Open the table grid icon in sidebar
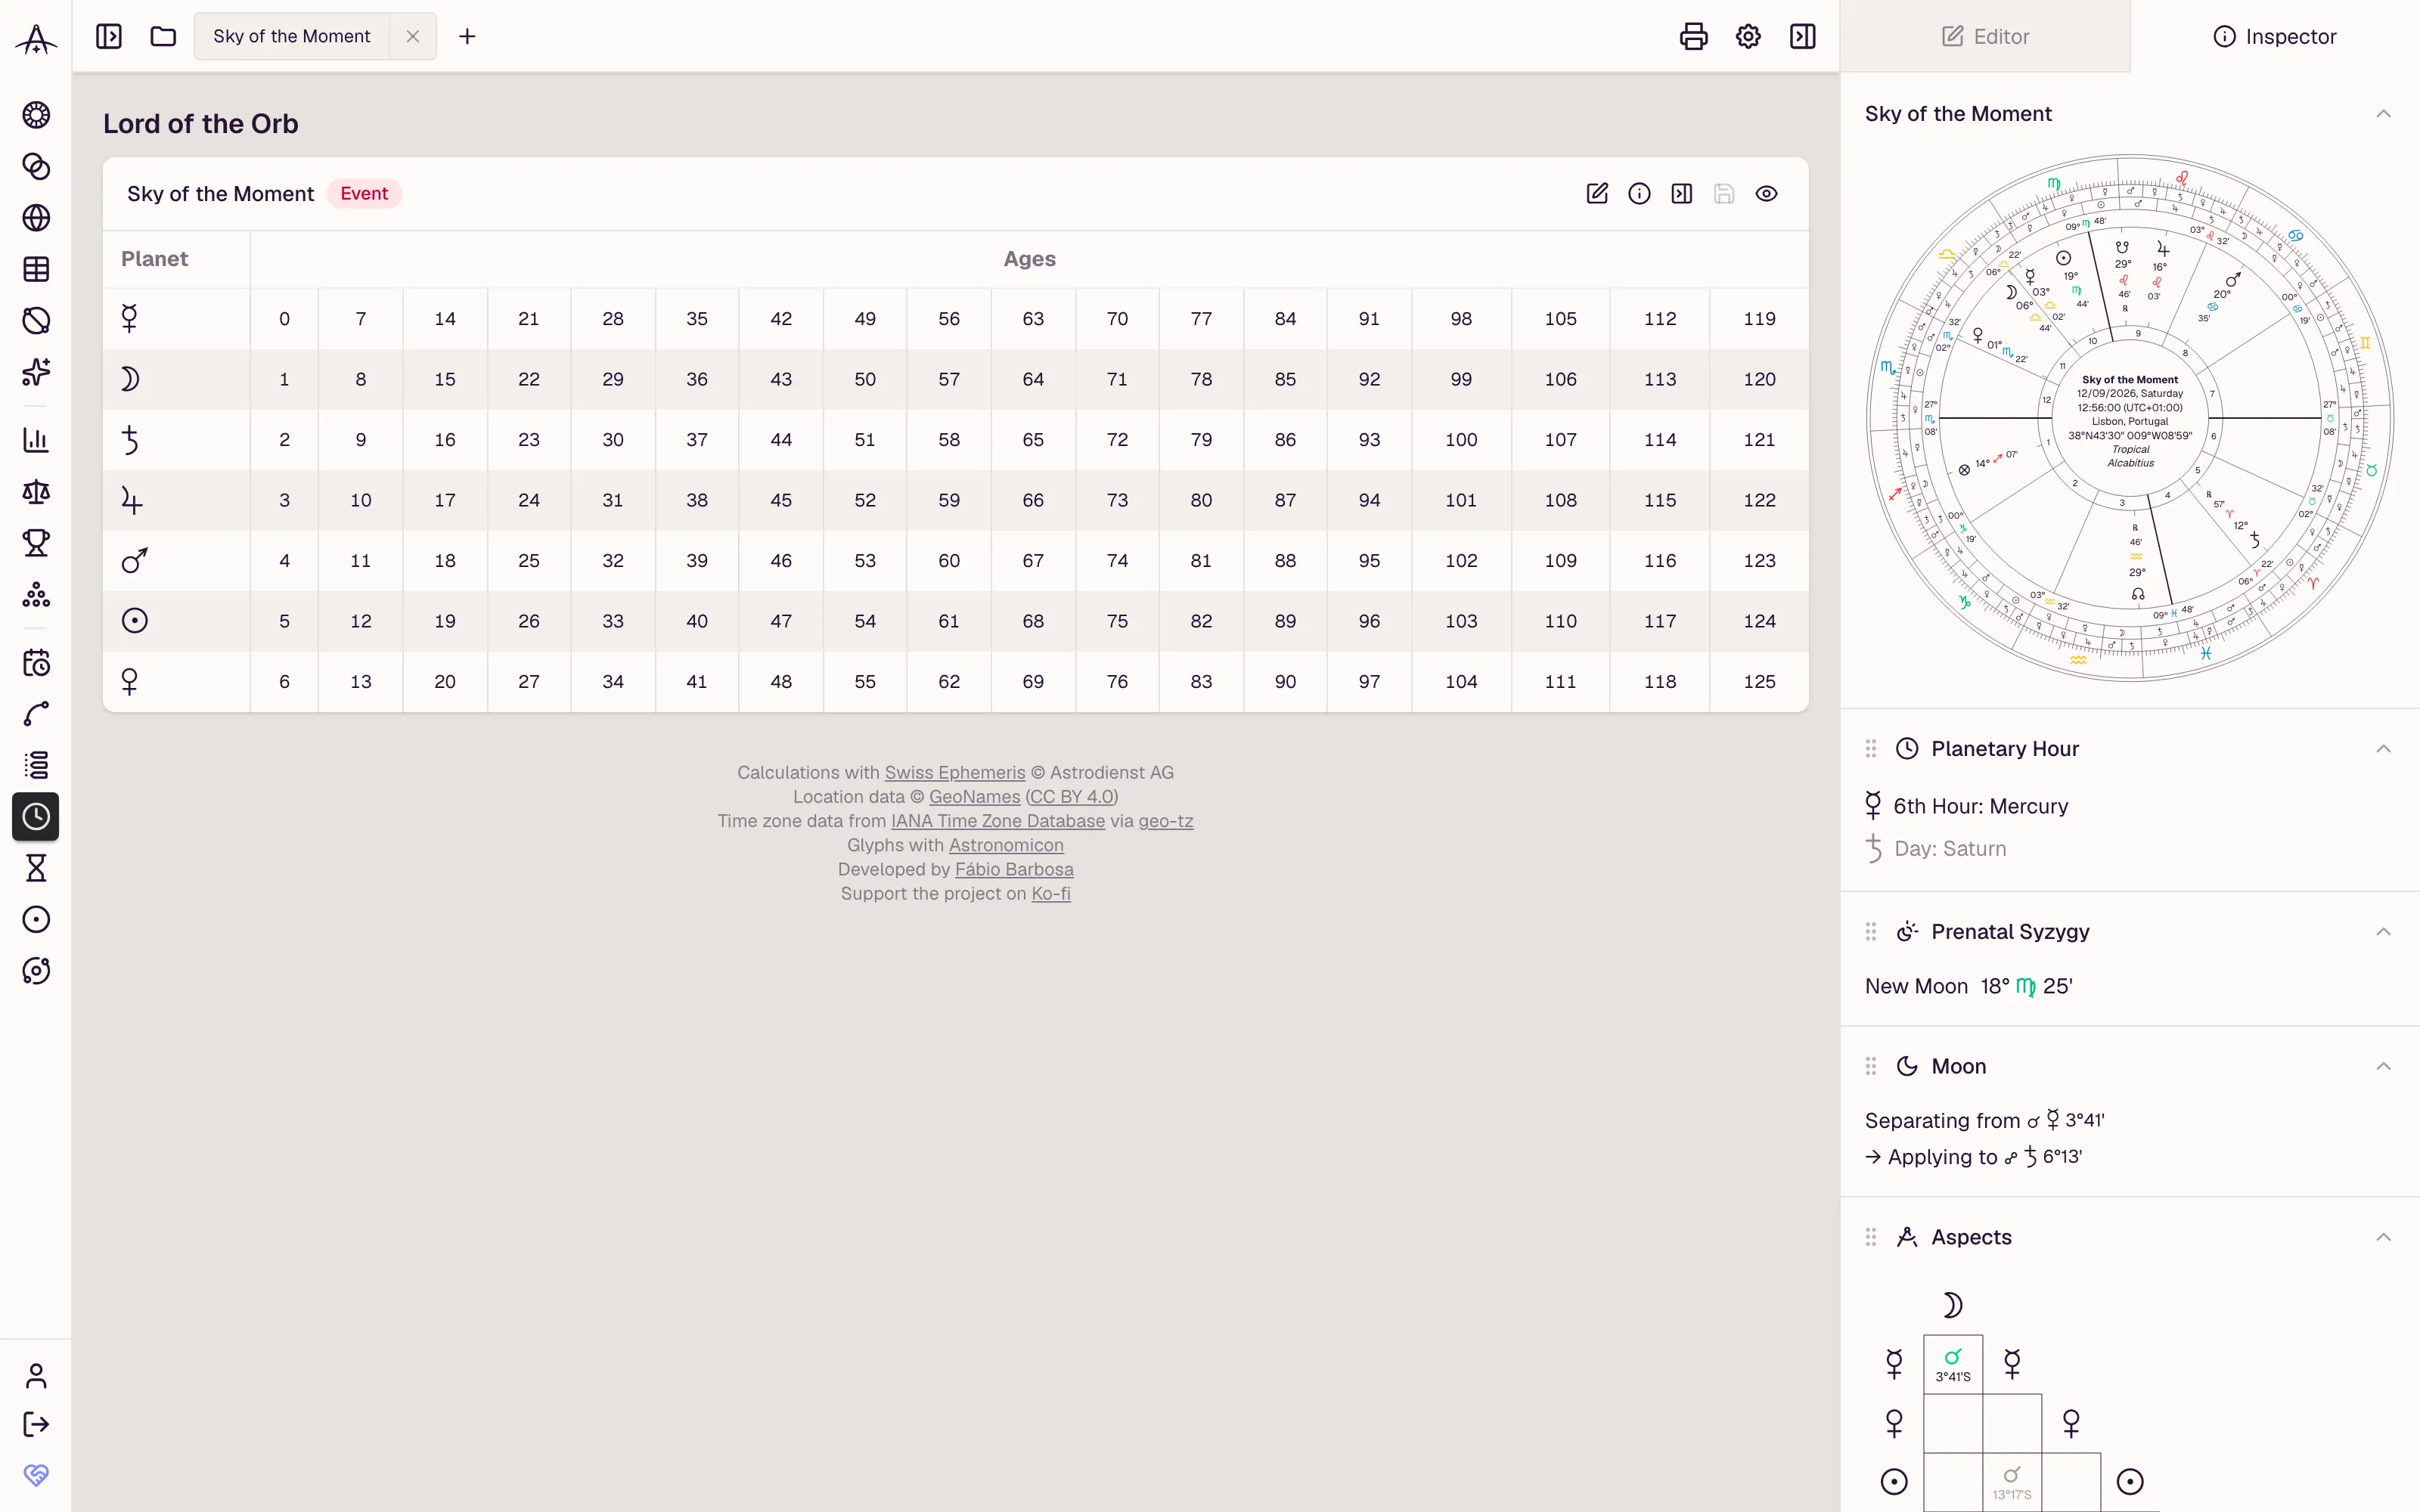2420x1512 pixels. click(36, 269)
